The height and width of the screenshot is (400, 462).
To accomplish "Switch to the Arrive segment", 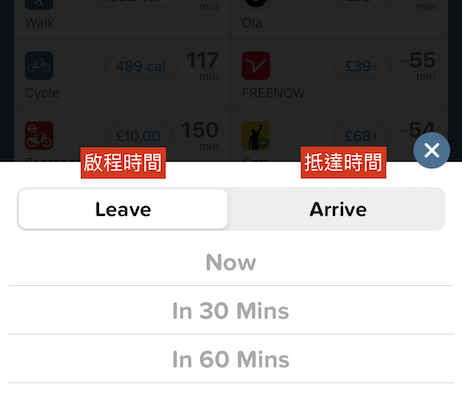I will point(337,209).
